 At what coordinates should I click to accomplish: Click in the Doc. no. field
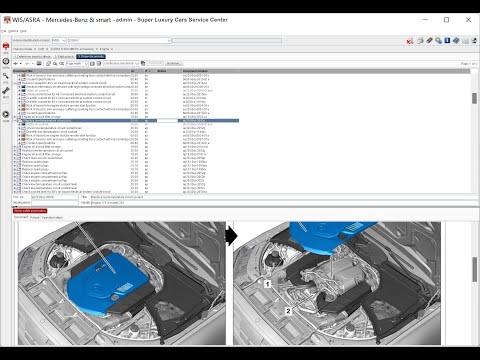click(55, 197)
